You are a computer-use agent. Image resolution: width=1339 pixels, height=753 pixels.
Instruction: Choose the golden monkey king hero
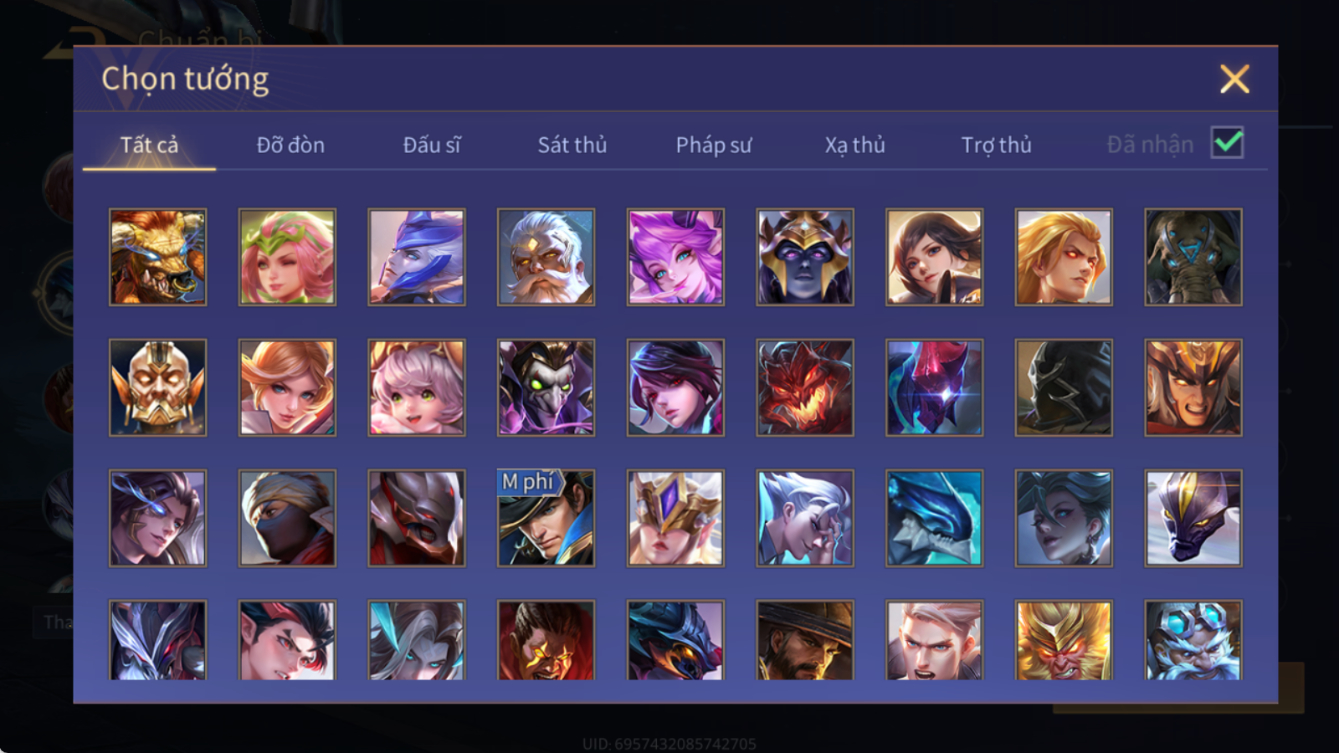pos(1064,640)
